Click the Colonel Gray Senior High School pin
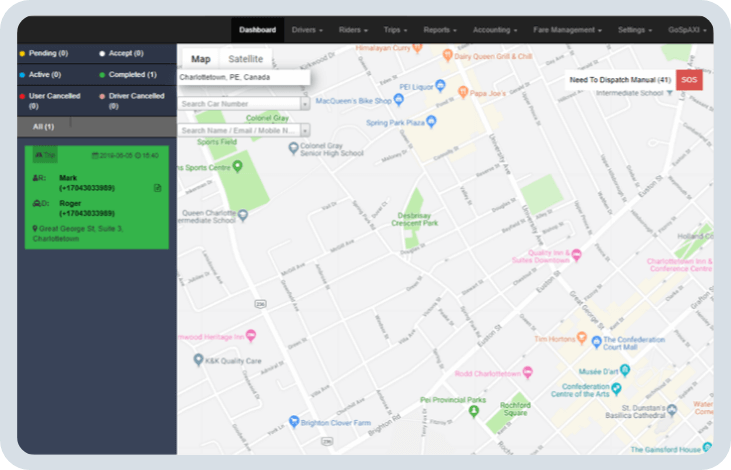The height and width of the screenshot is (470, 731). [x=293, y=148]
